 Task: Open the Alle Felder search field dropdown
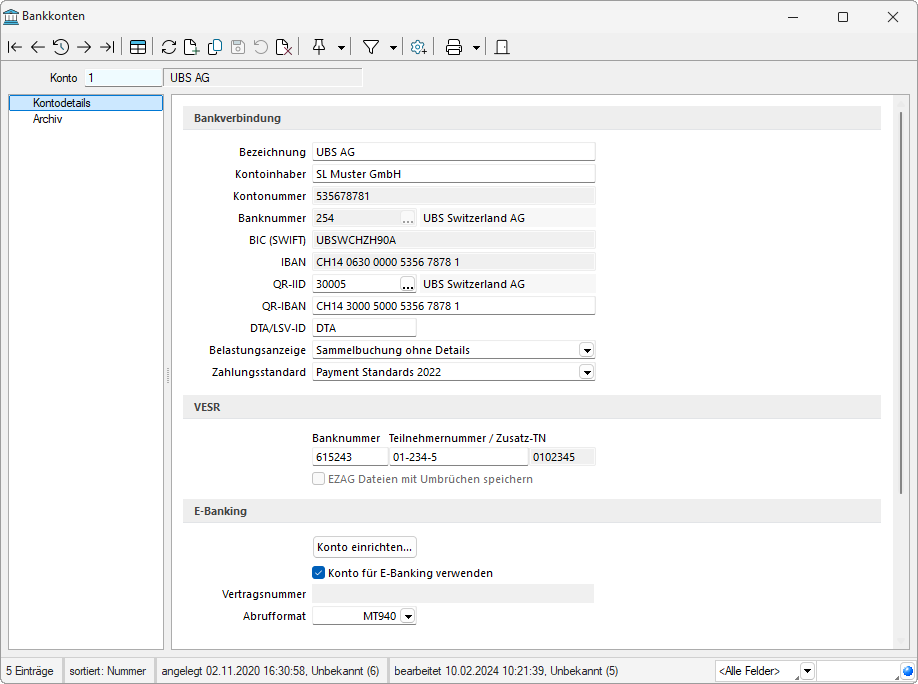807,671
